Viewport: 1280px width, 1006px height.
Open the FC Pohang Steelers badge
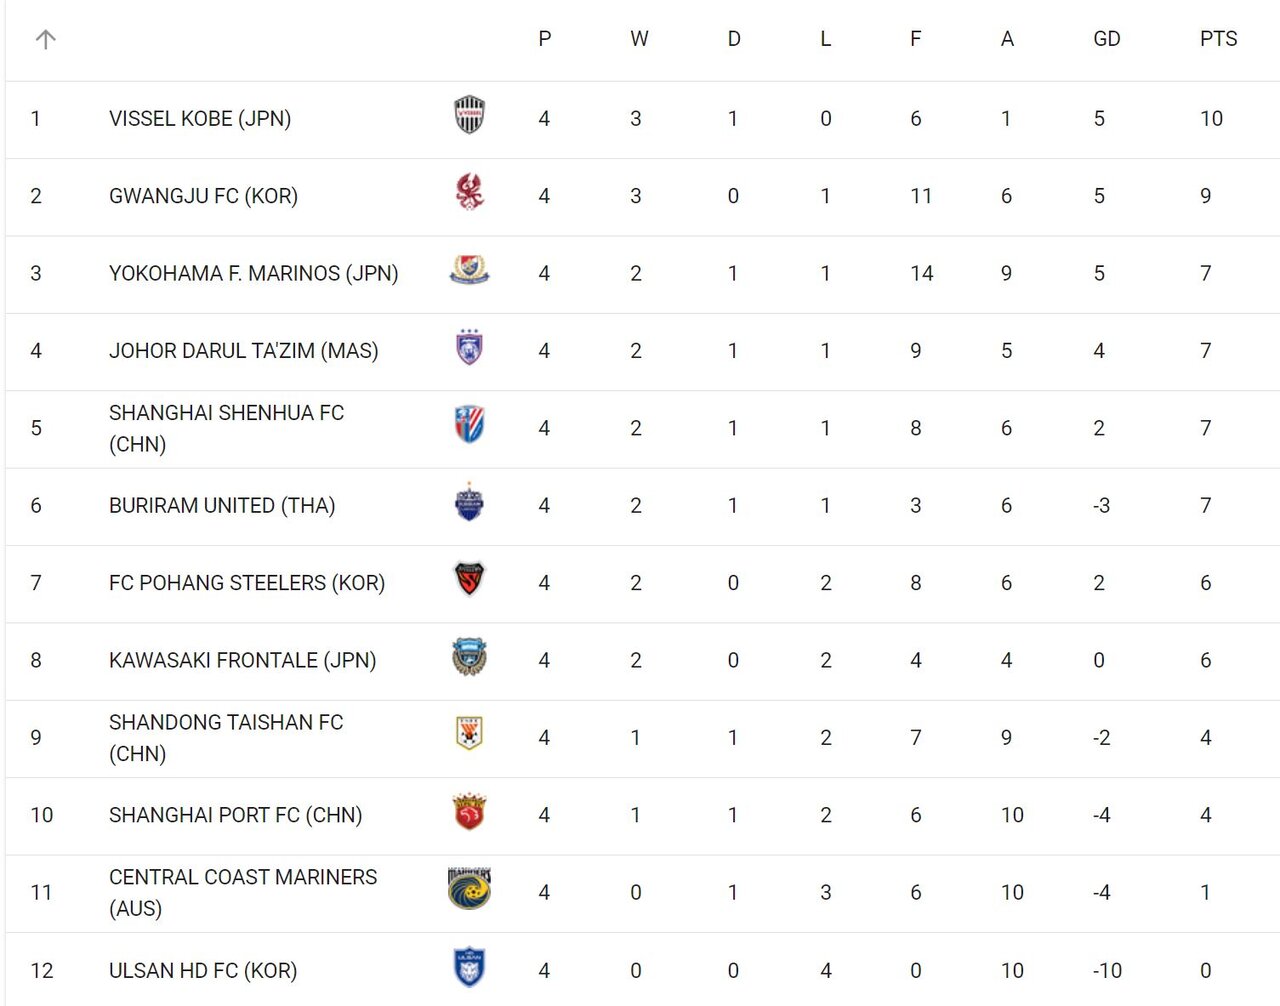tap(469, 579)
